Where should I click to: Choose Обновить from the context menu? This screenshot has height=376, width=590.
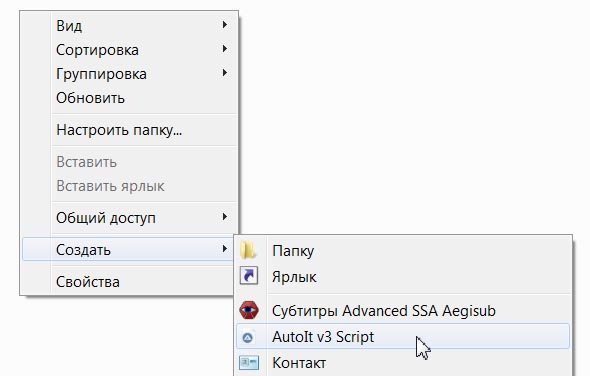[129, 98]
